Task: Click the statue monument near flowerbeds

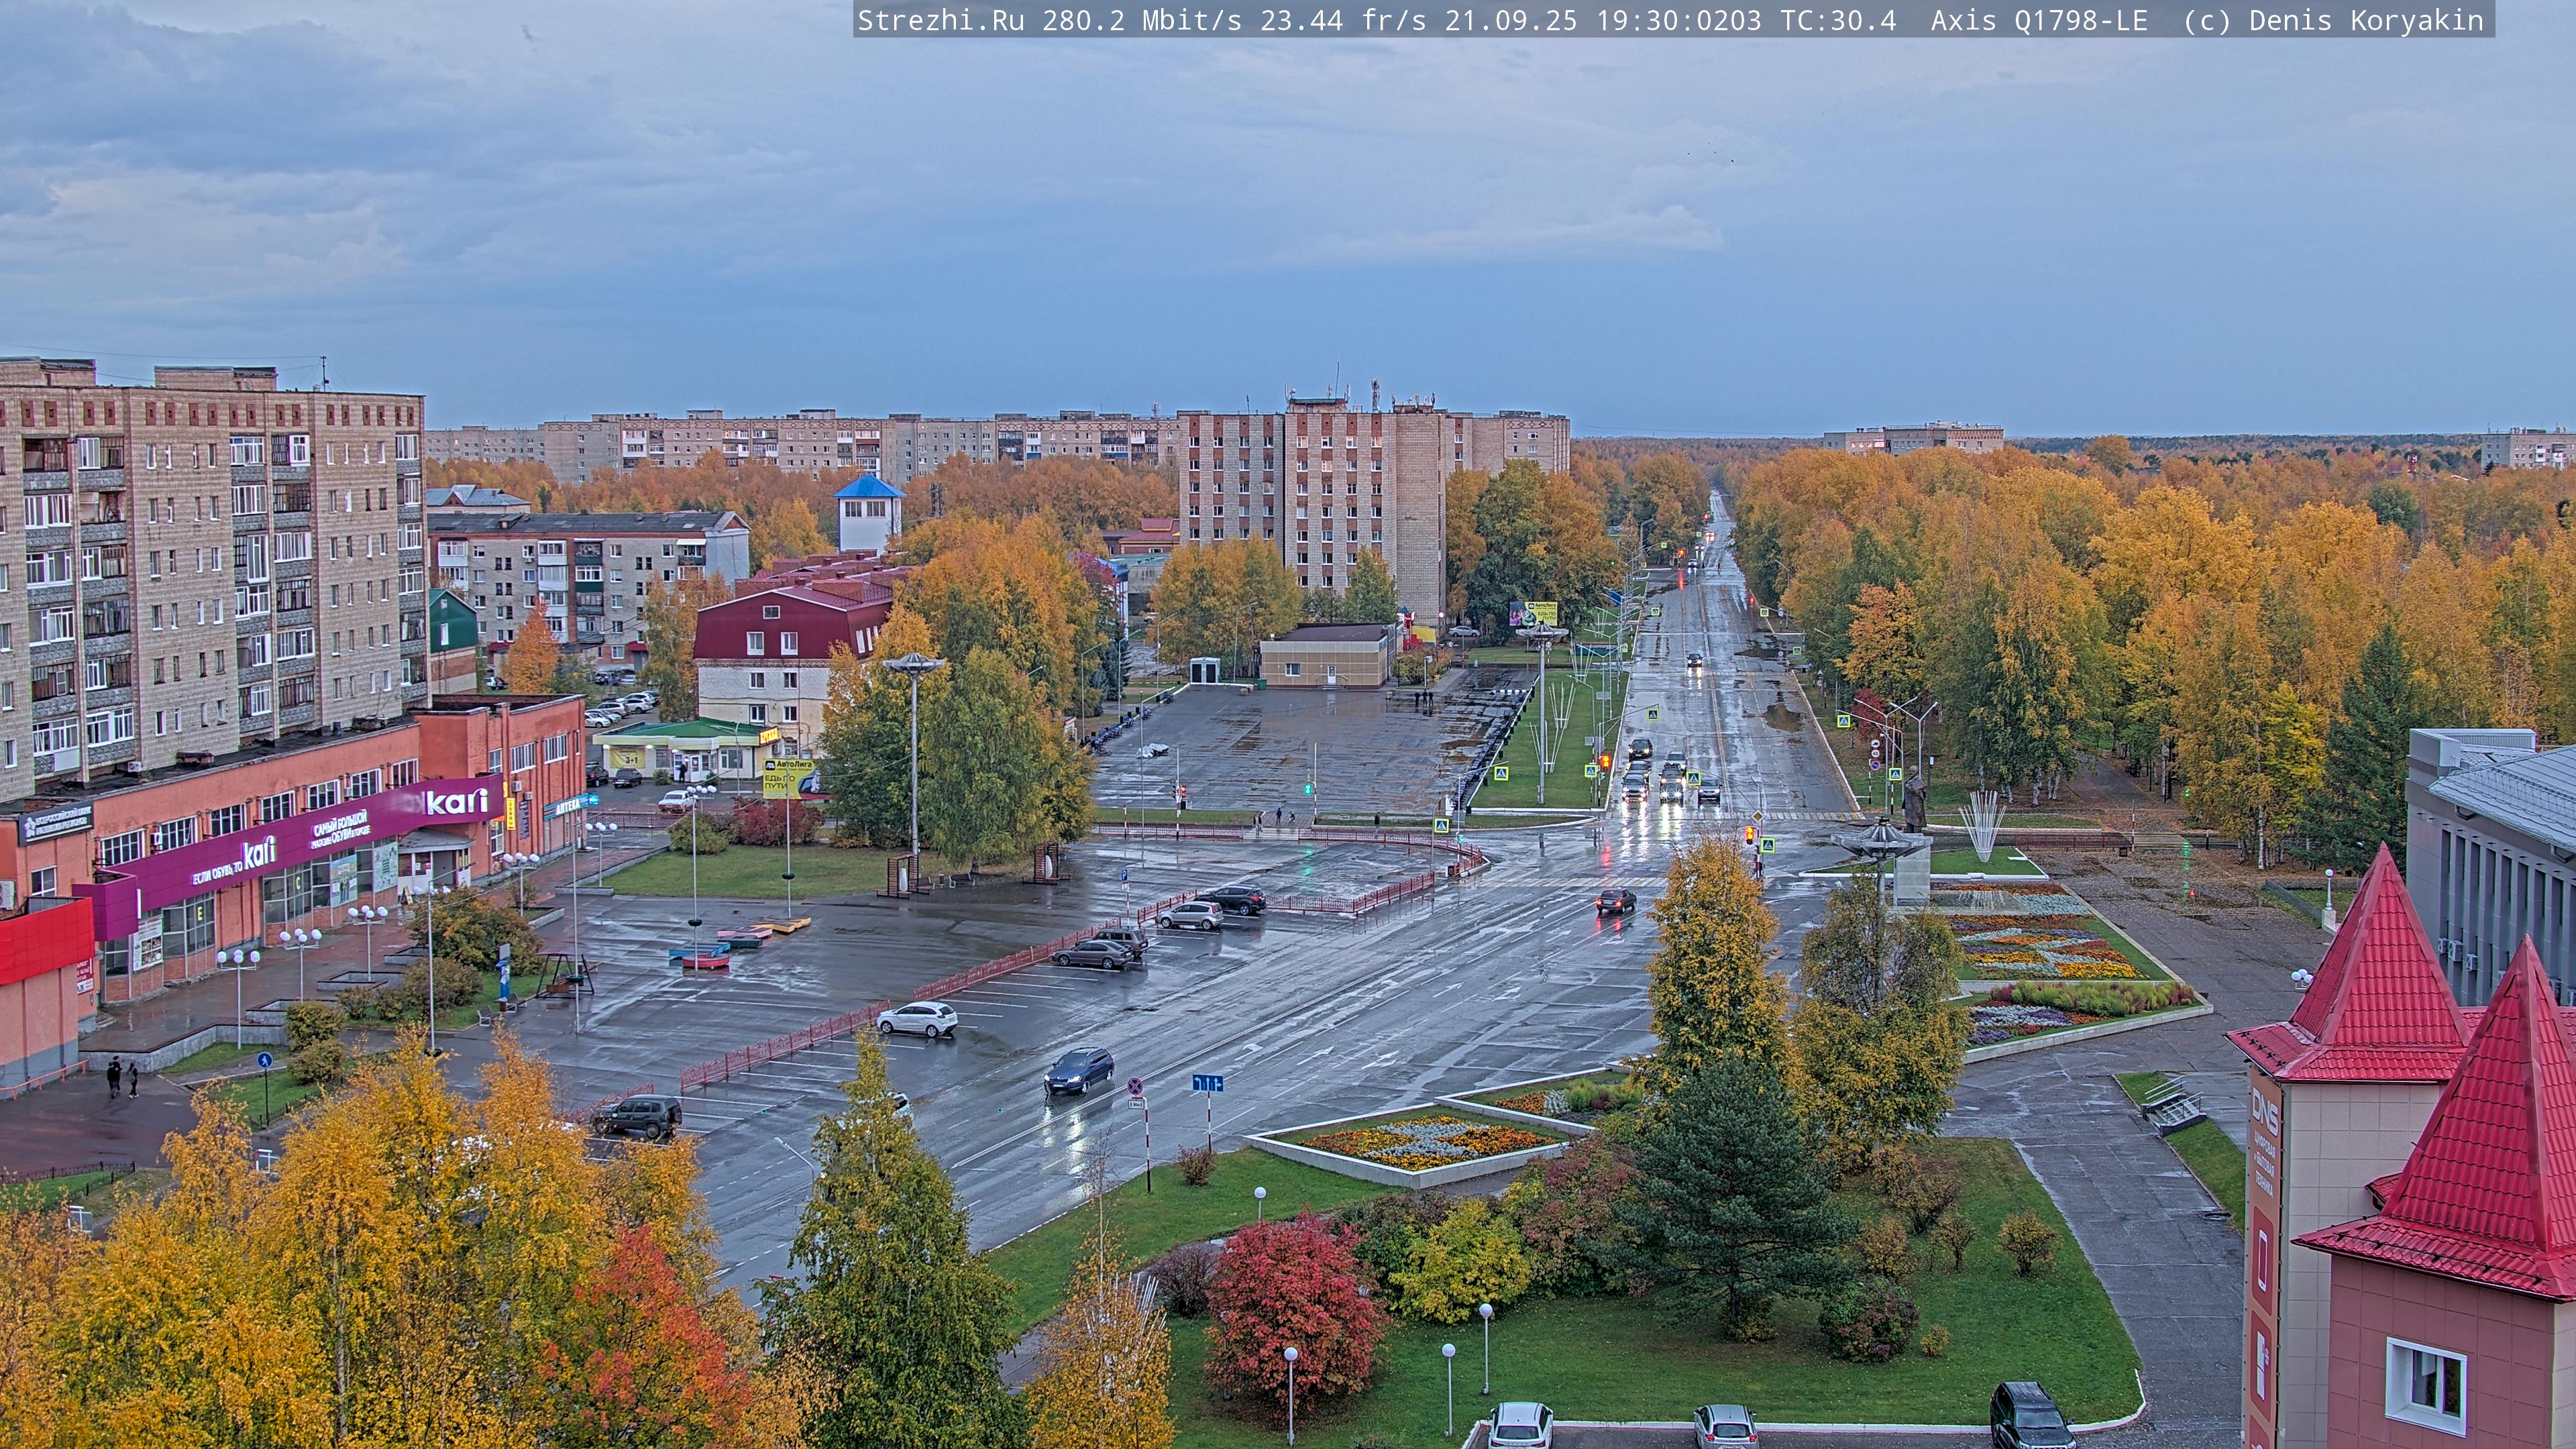Action: pos(1913,800)
